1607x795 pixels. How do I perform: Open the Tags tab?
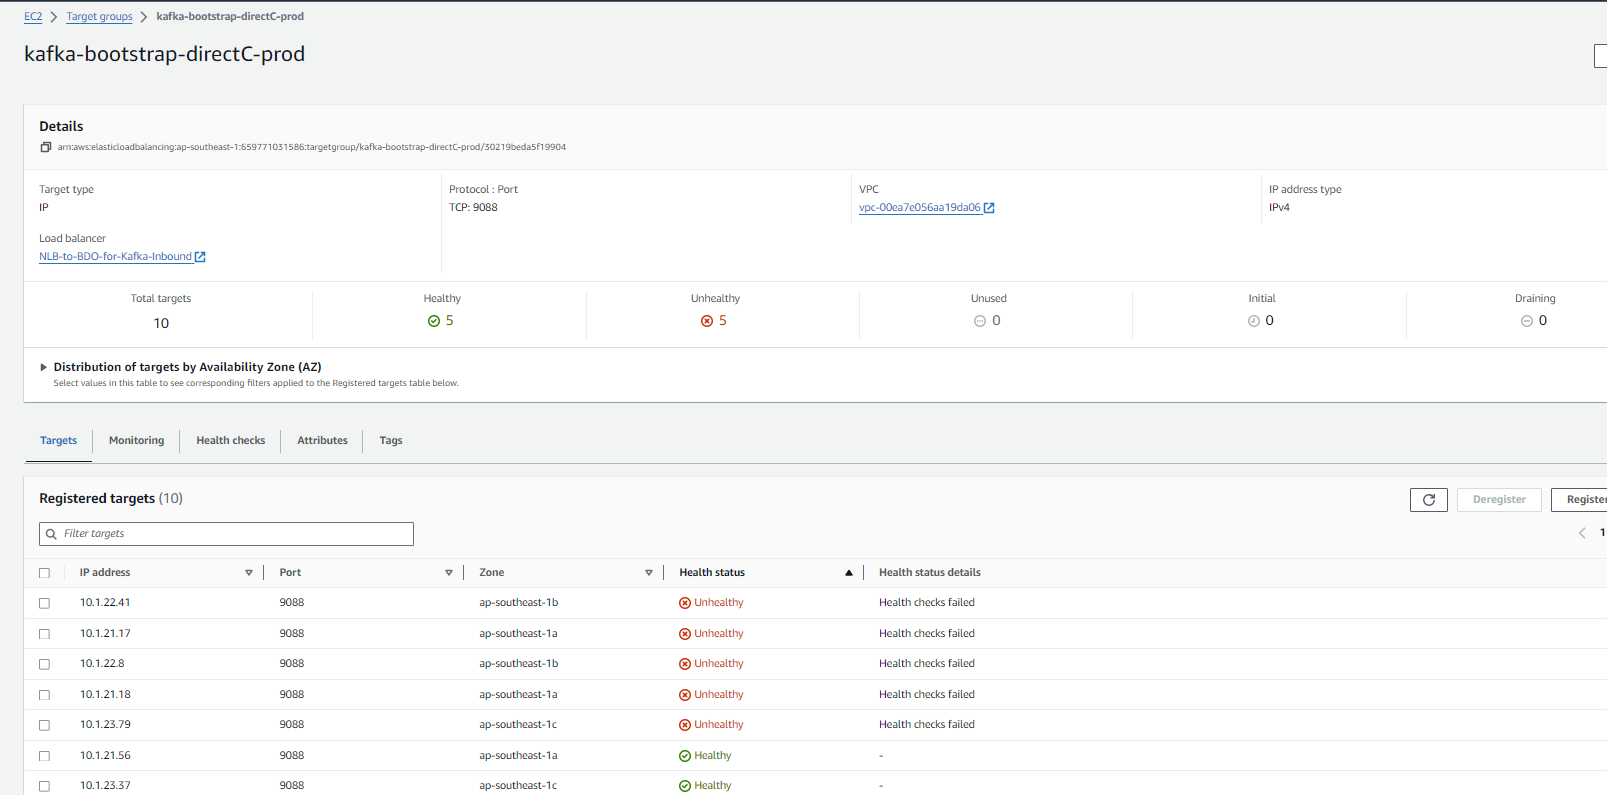point(391,441)
